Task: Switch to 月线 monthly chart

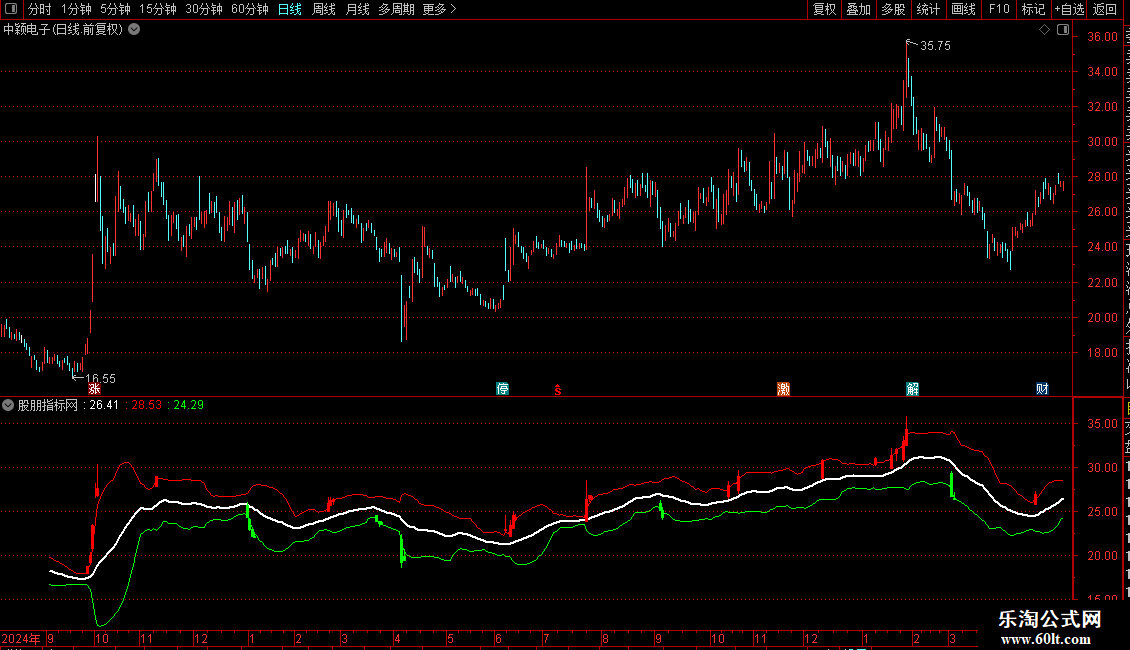Action: (357, 9)
